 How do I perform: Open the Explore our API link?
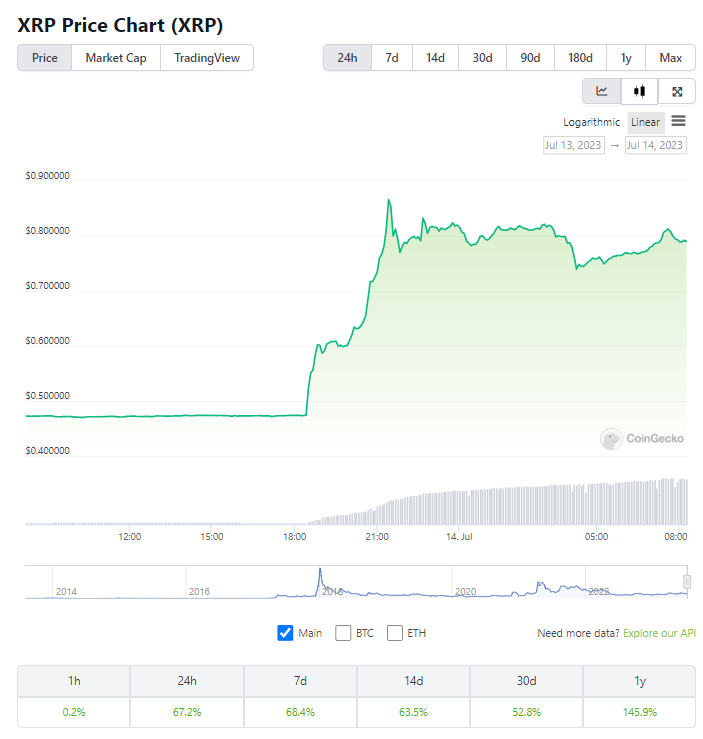(659, 633)
